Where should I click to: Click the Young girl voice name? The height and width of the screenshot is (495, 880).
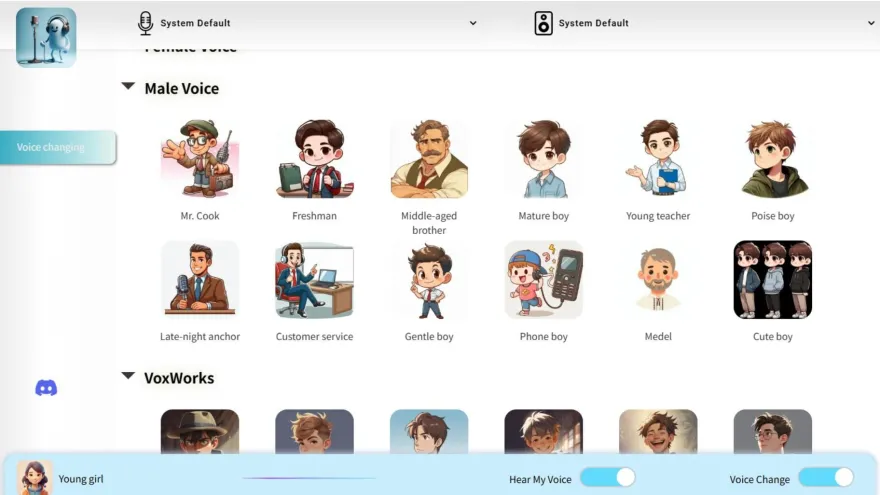pos(81,479)
